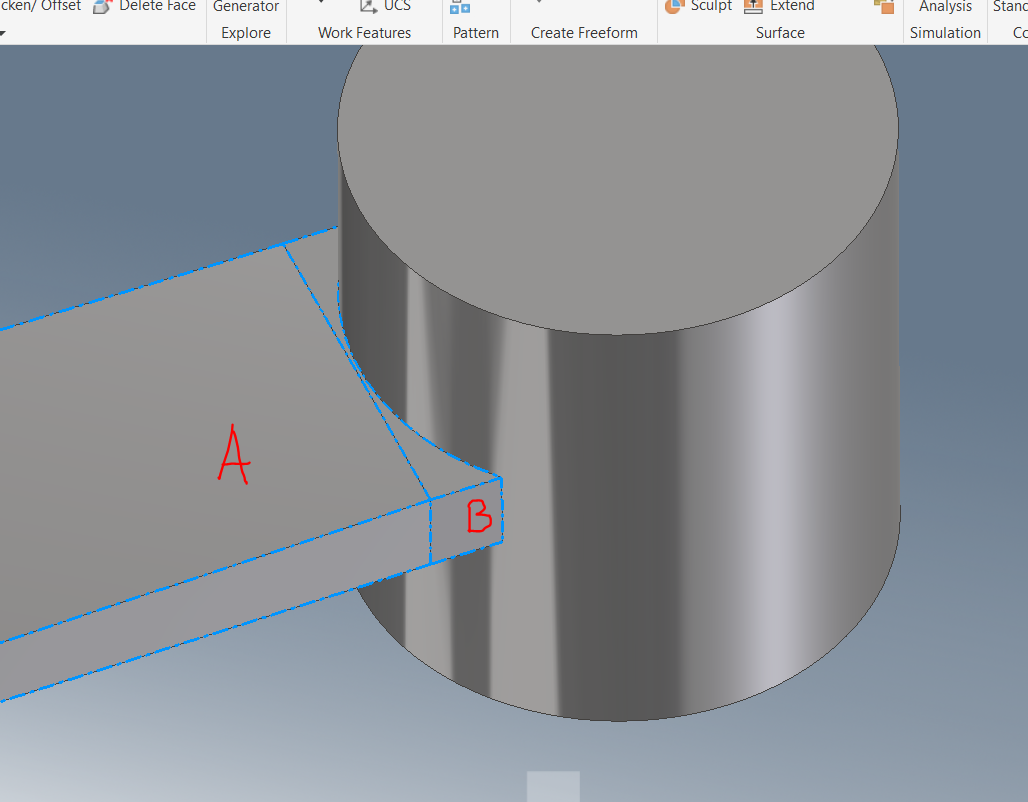Viewport: 1028px width, 802px height.
Task: Launch the Generator command
Action: [245, 7]
